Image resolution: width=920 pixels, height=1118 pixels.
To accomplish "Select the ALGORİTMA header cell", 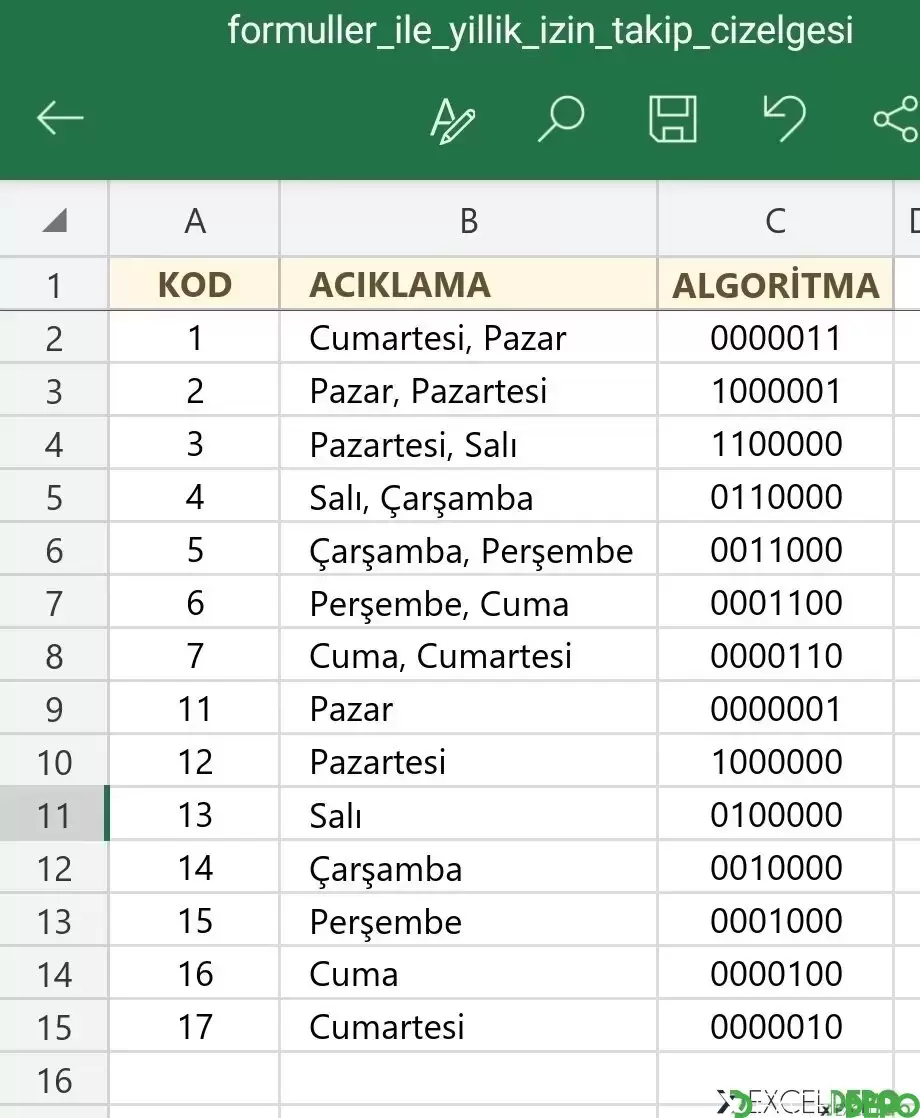I will tap(775, 284).
